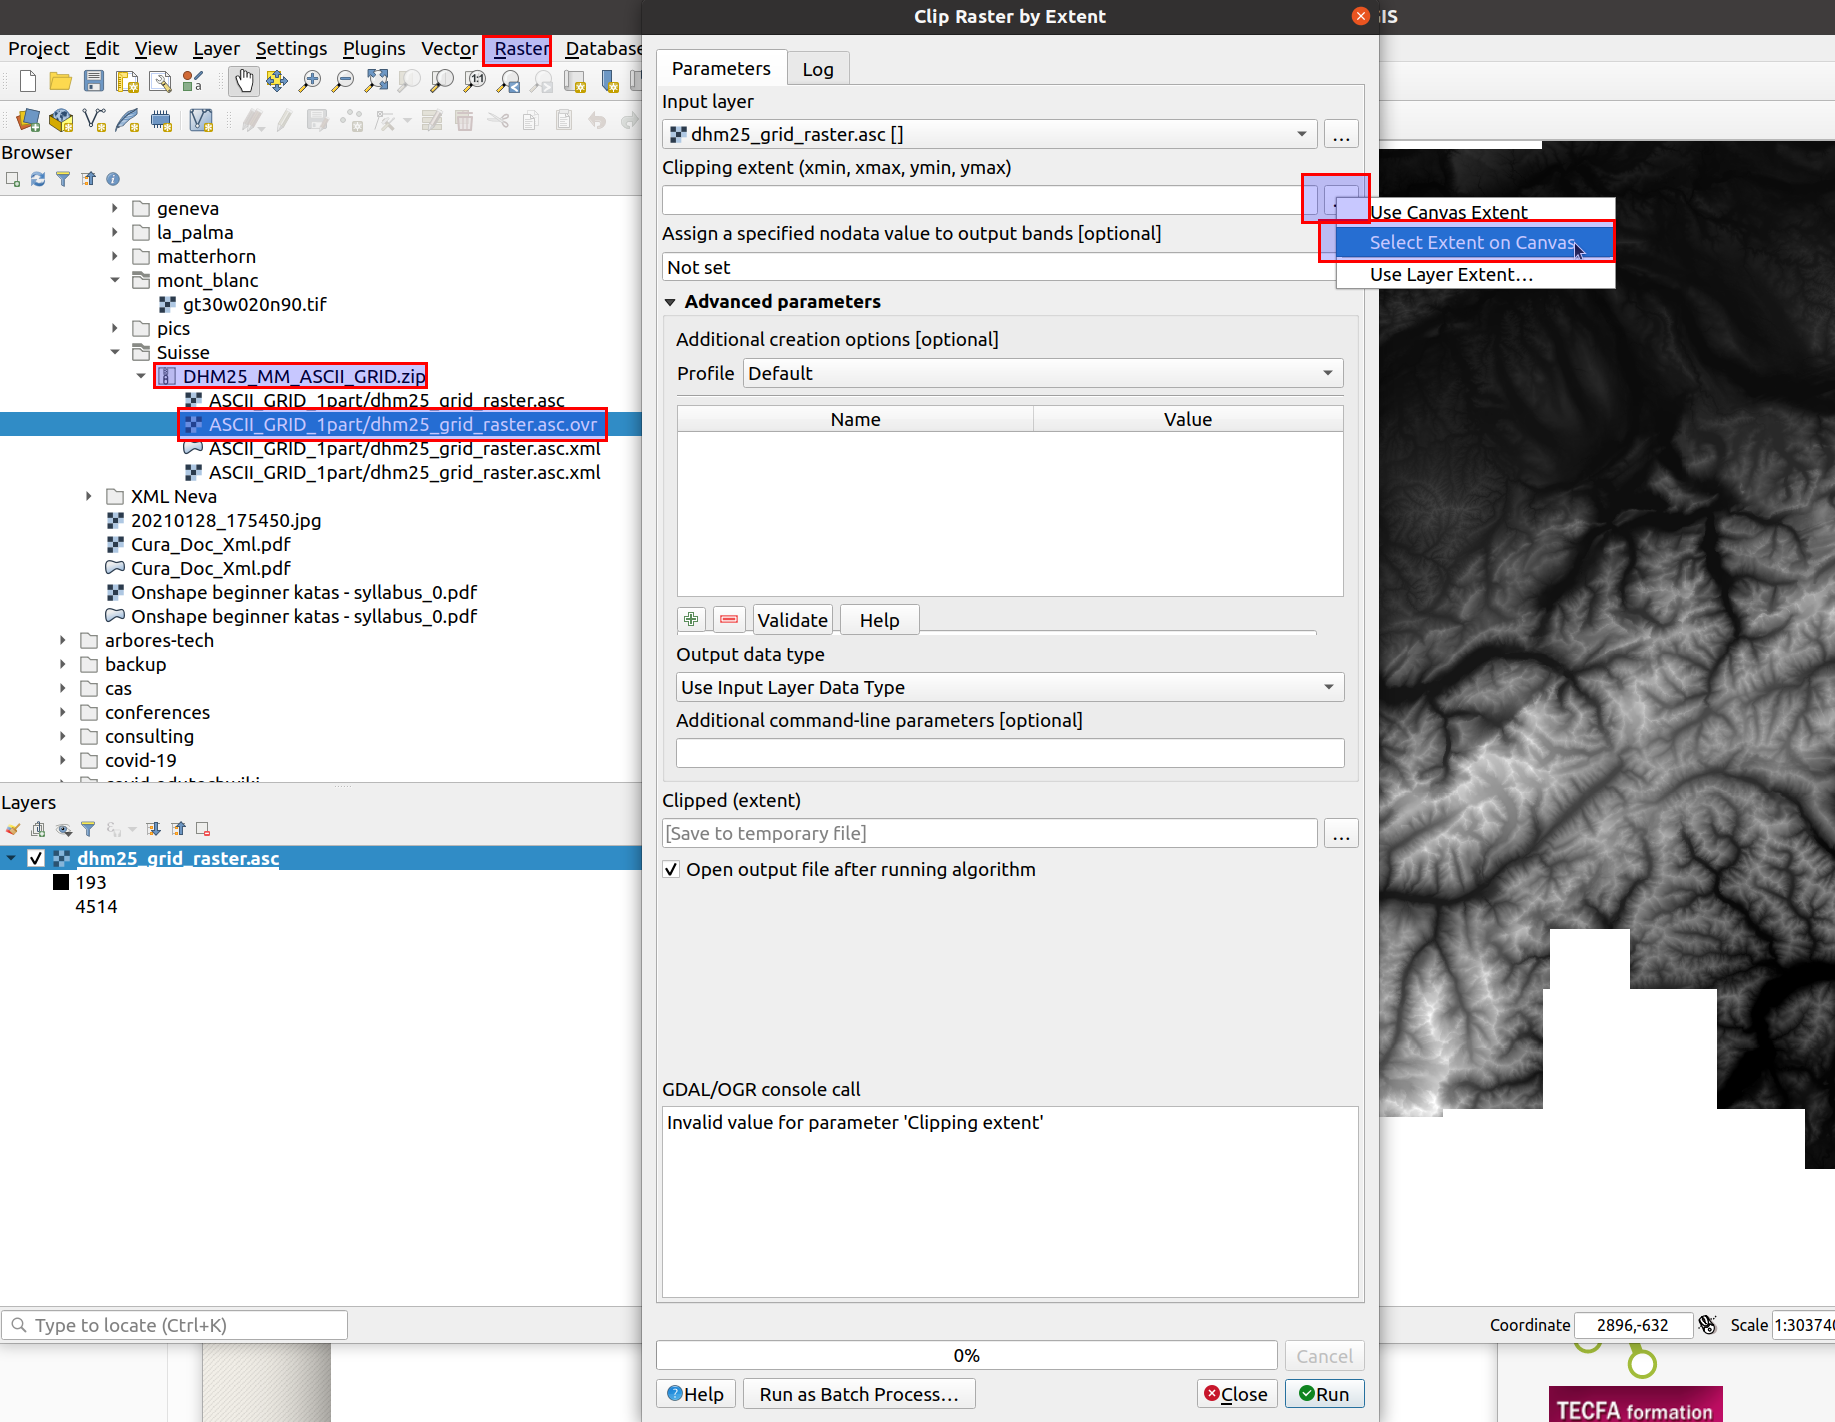Save the project with the floppy icon

[x=94, y=82]
